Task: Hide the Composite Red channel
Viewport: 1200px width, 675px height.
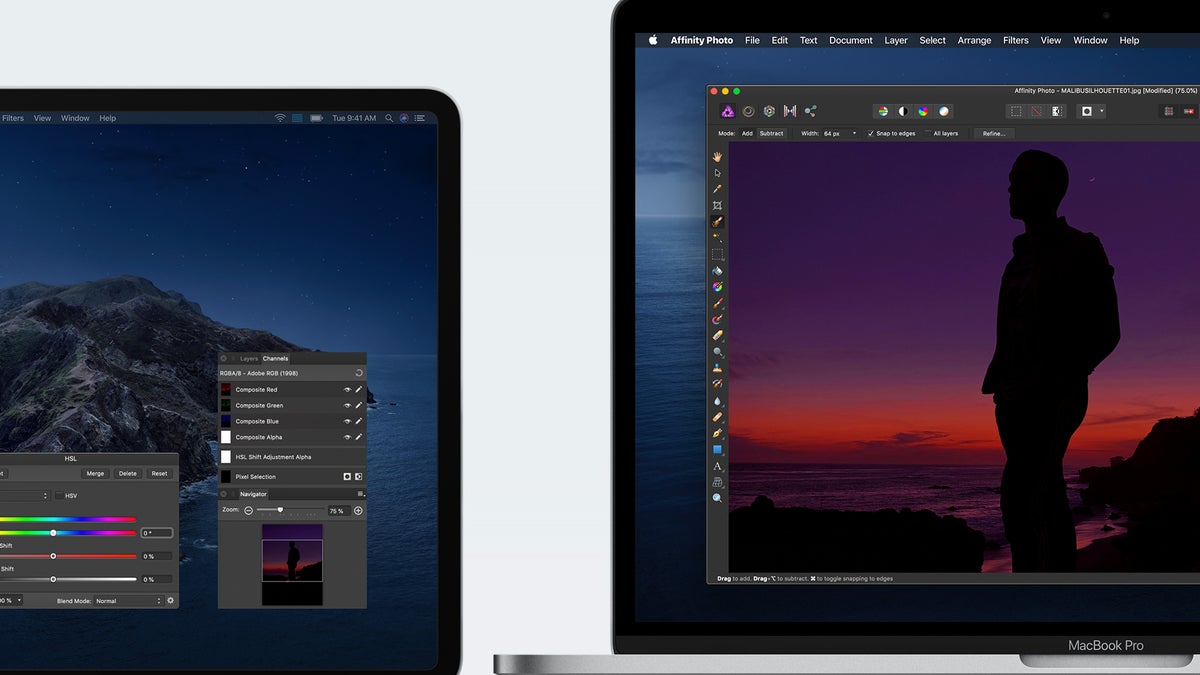Action: [x=348, y=390]
